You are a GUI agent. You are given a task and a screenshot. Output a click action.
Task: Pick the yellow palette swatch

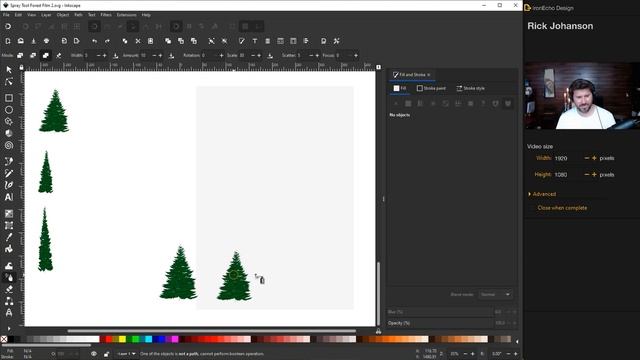[x=122, y=339]
